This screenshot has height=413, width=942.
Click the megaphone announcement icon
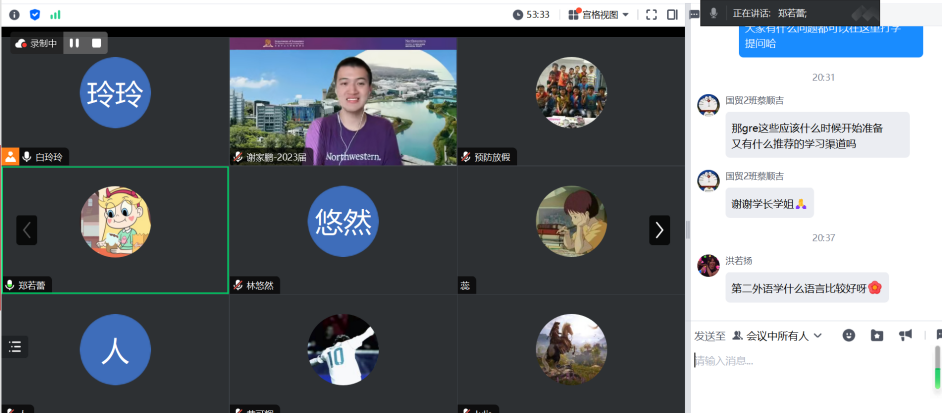click(x=905, y=335)
